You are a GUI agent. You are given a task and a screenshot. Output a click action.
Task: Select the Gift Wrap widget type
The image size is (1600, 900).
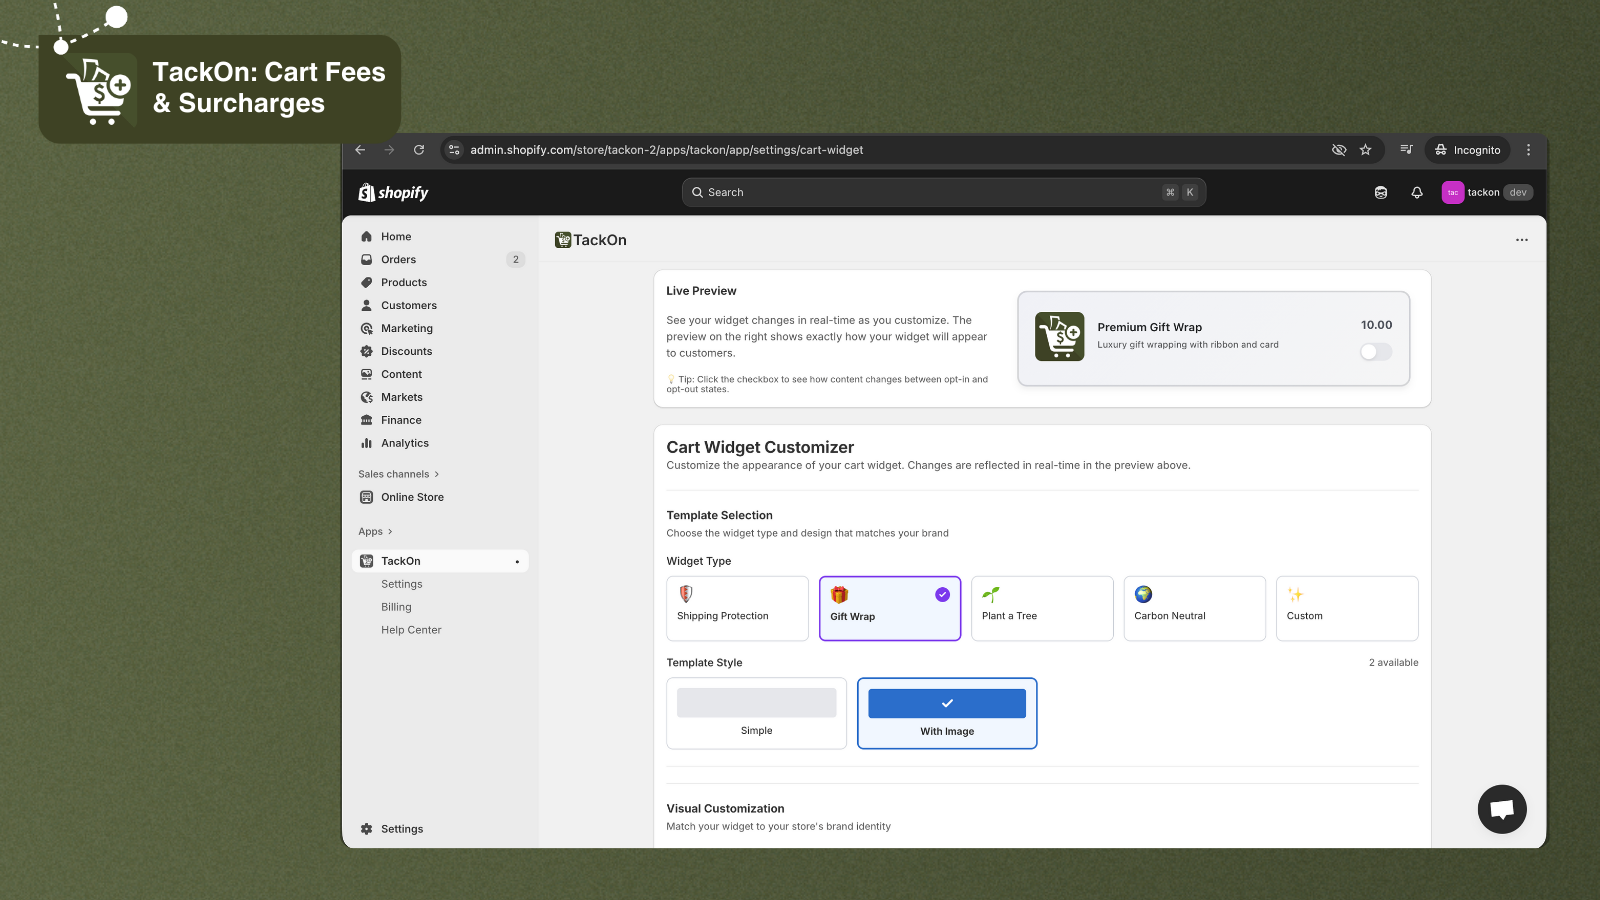pos(890,608)
